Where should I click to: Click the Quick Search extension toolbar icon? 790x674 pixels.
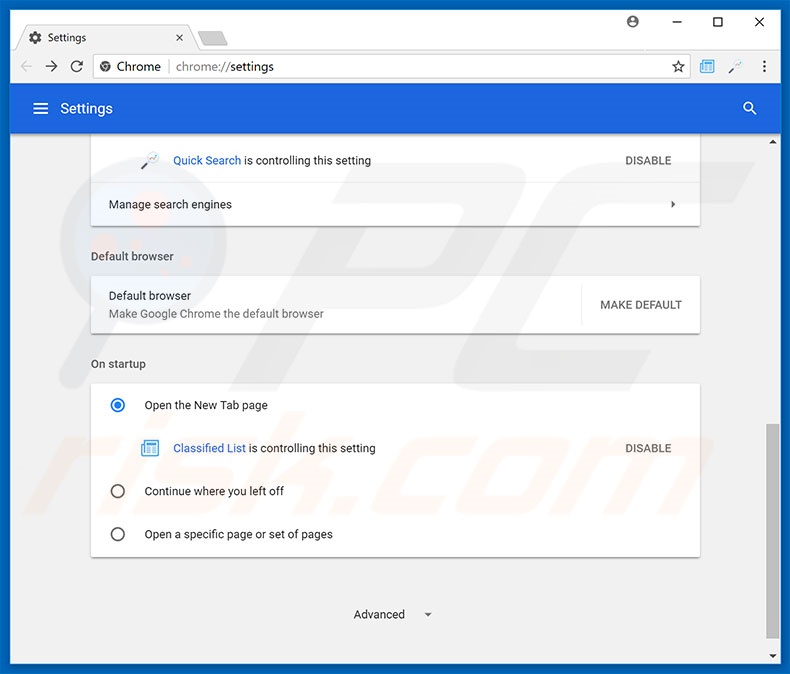(x=735, y=67)
